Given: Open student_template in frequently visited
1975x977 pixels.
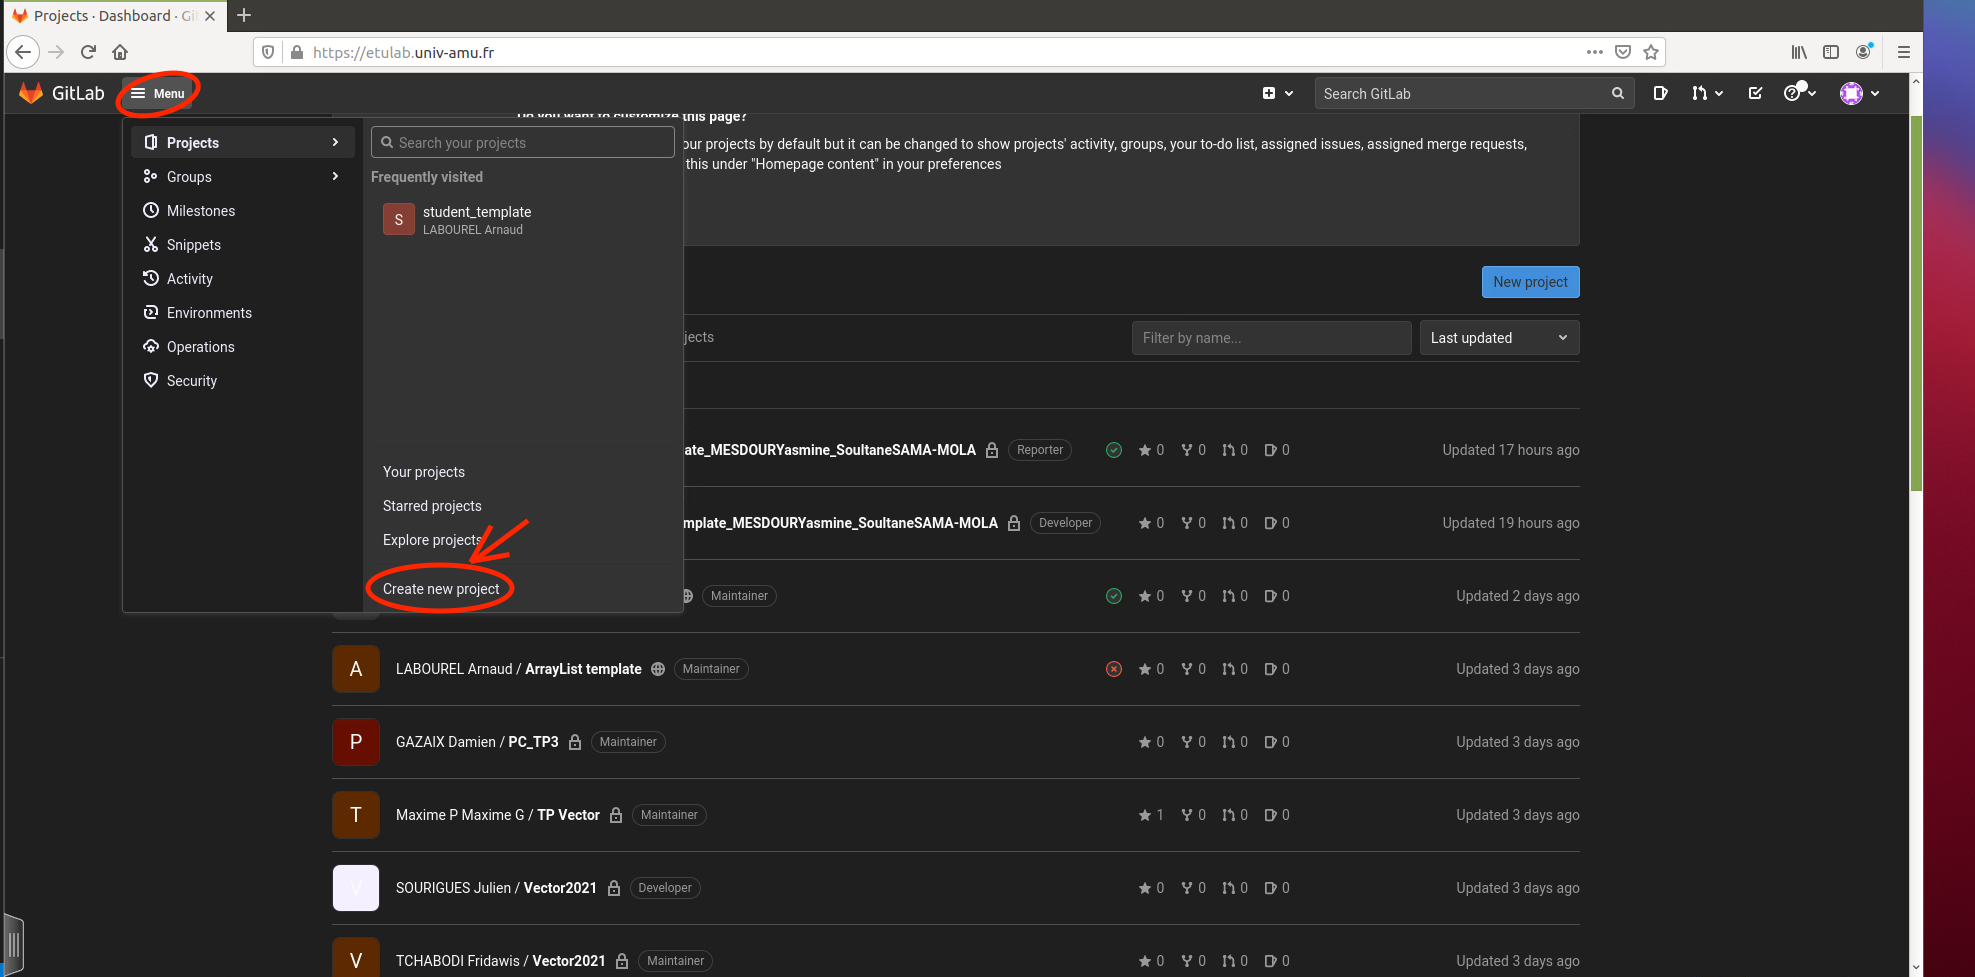Looking at the screenshot, I should click(476, 220).
